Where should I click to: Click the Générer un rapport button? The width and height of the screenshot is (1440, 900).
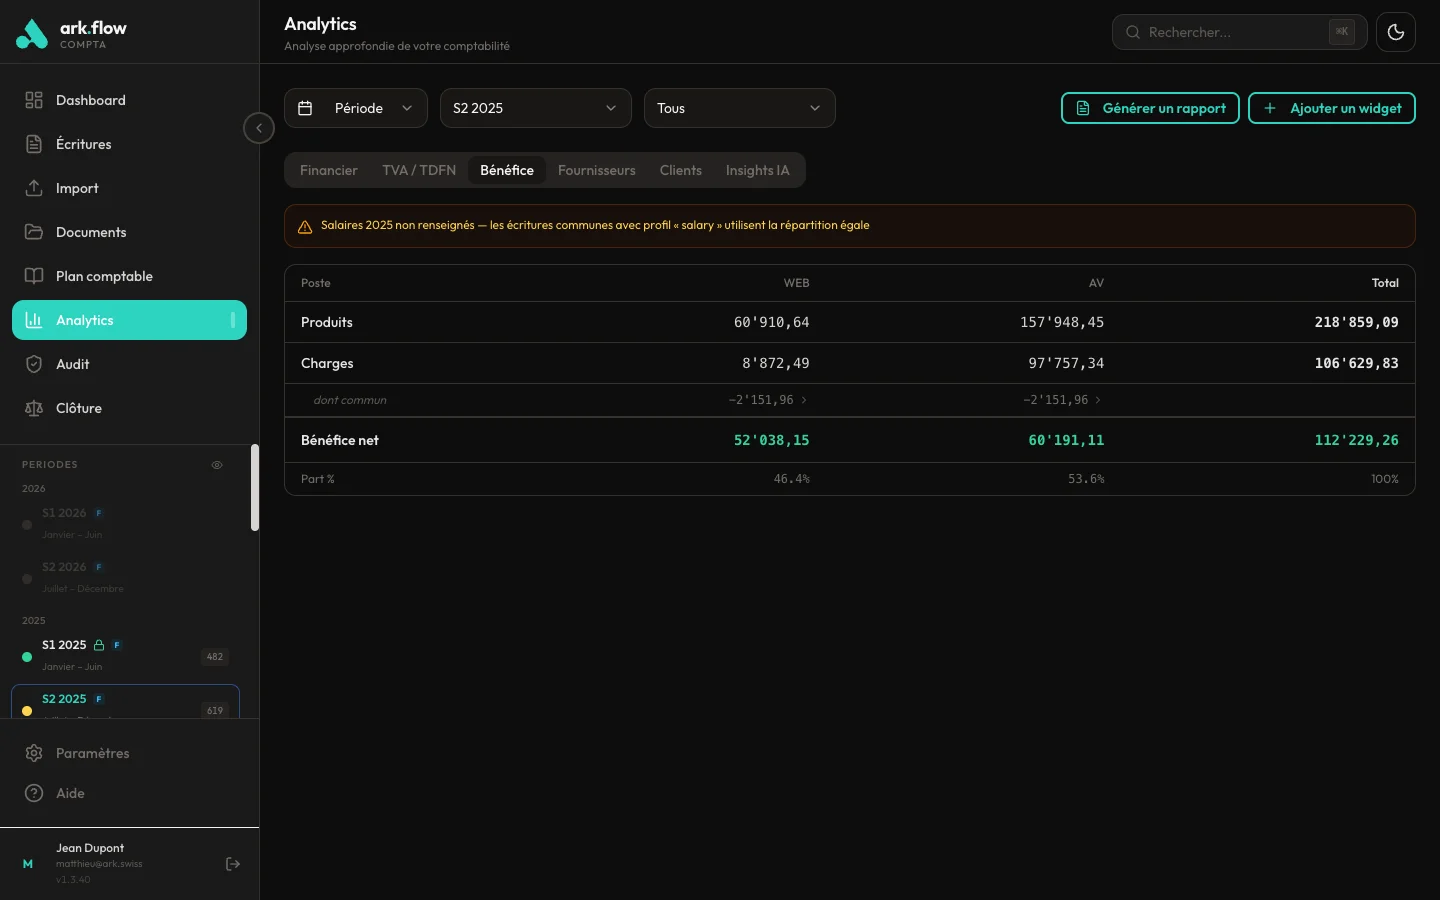1150,108
